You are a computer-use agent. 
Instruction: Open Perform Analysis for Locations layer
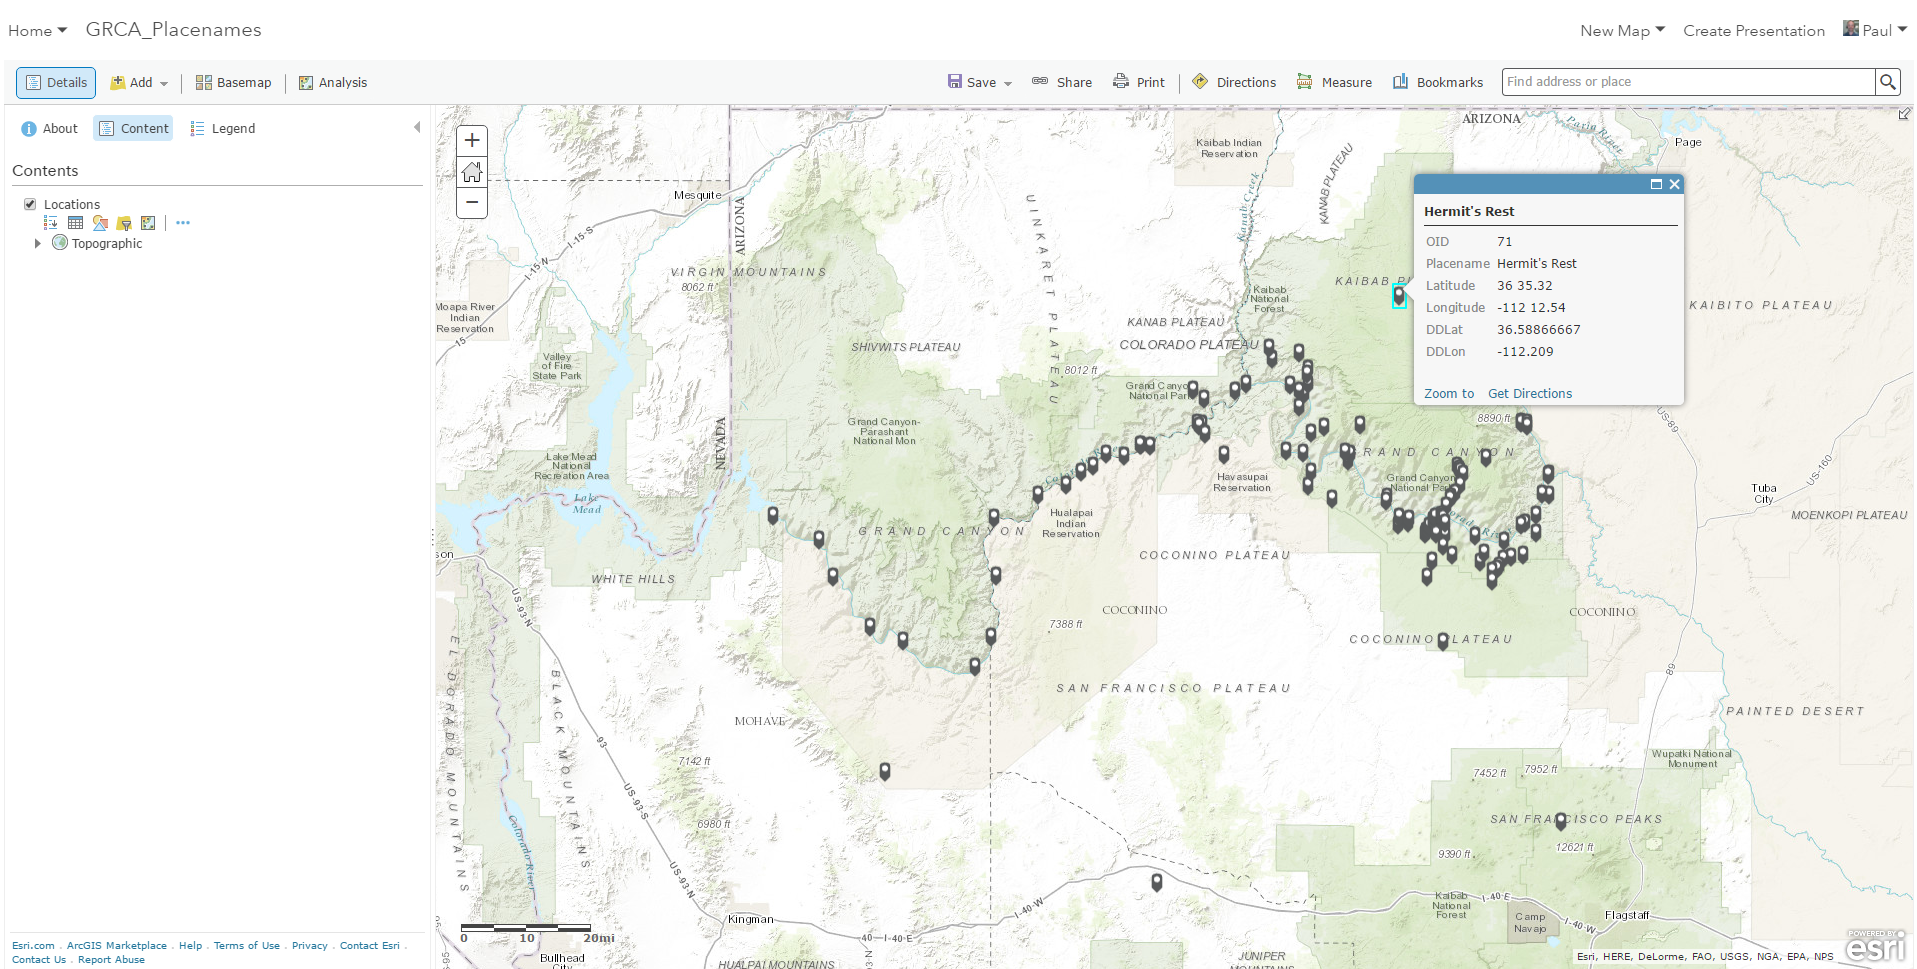pos(148,223)
